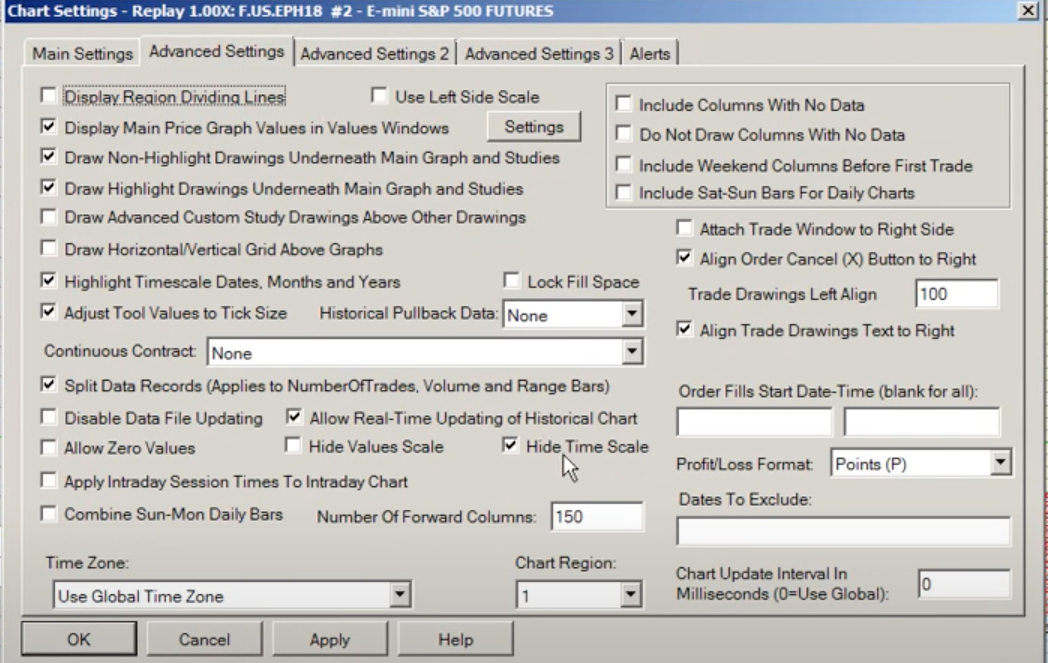Close the Chart Settings dialog

(x=1027, y=10)
